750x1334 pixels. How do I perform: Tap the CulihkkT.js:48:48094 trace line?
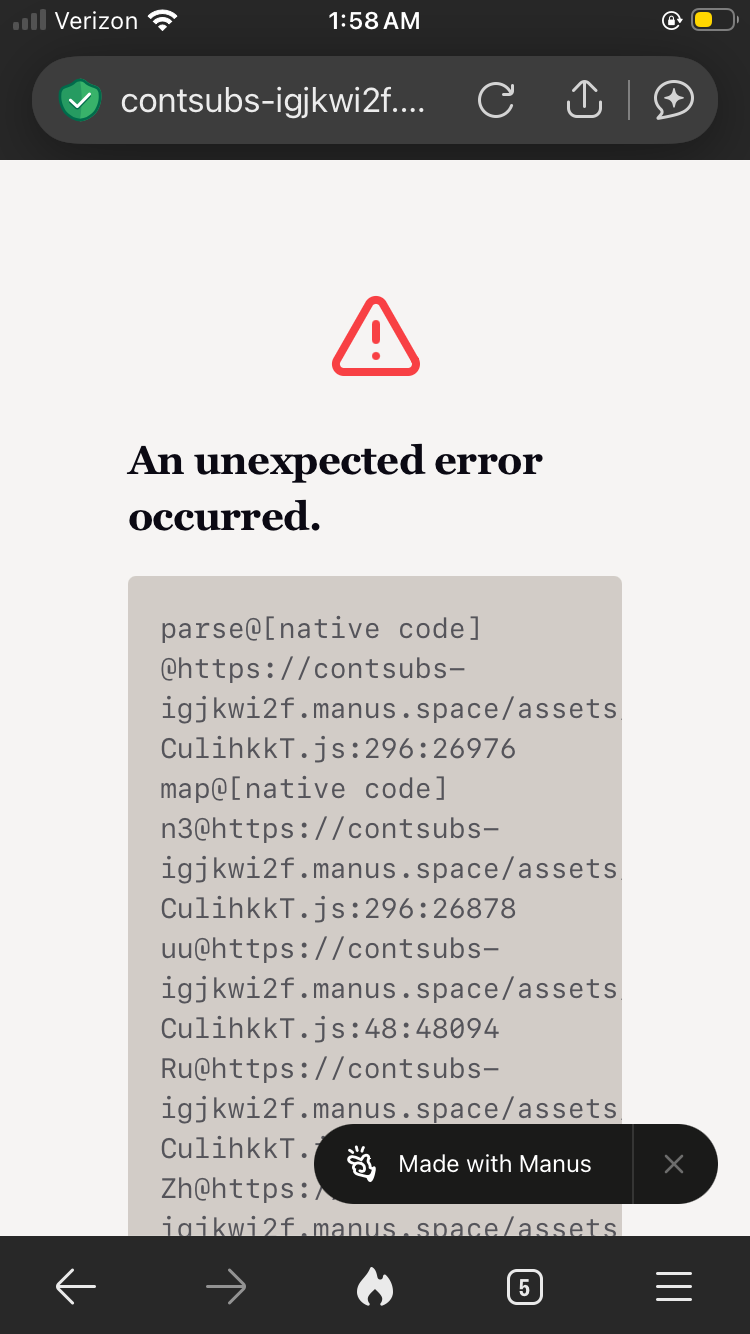(330, 1028)
